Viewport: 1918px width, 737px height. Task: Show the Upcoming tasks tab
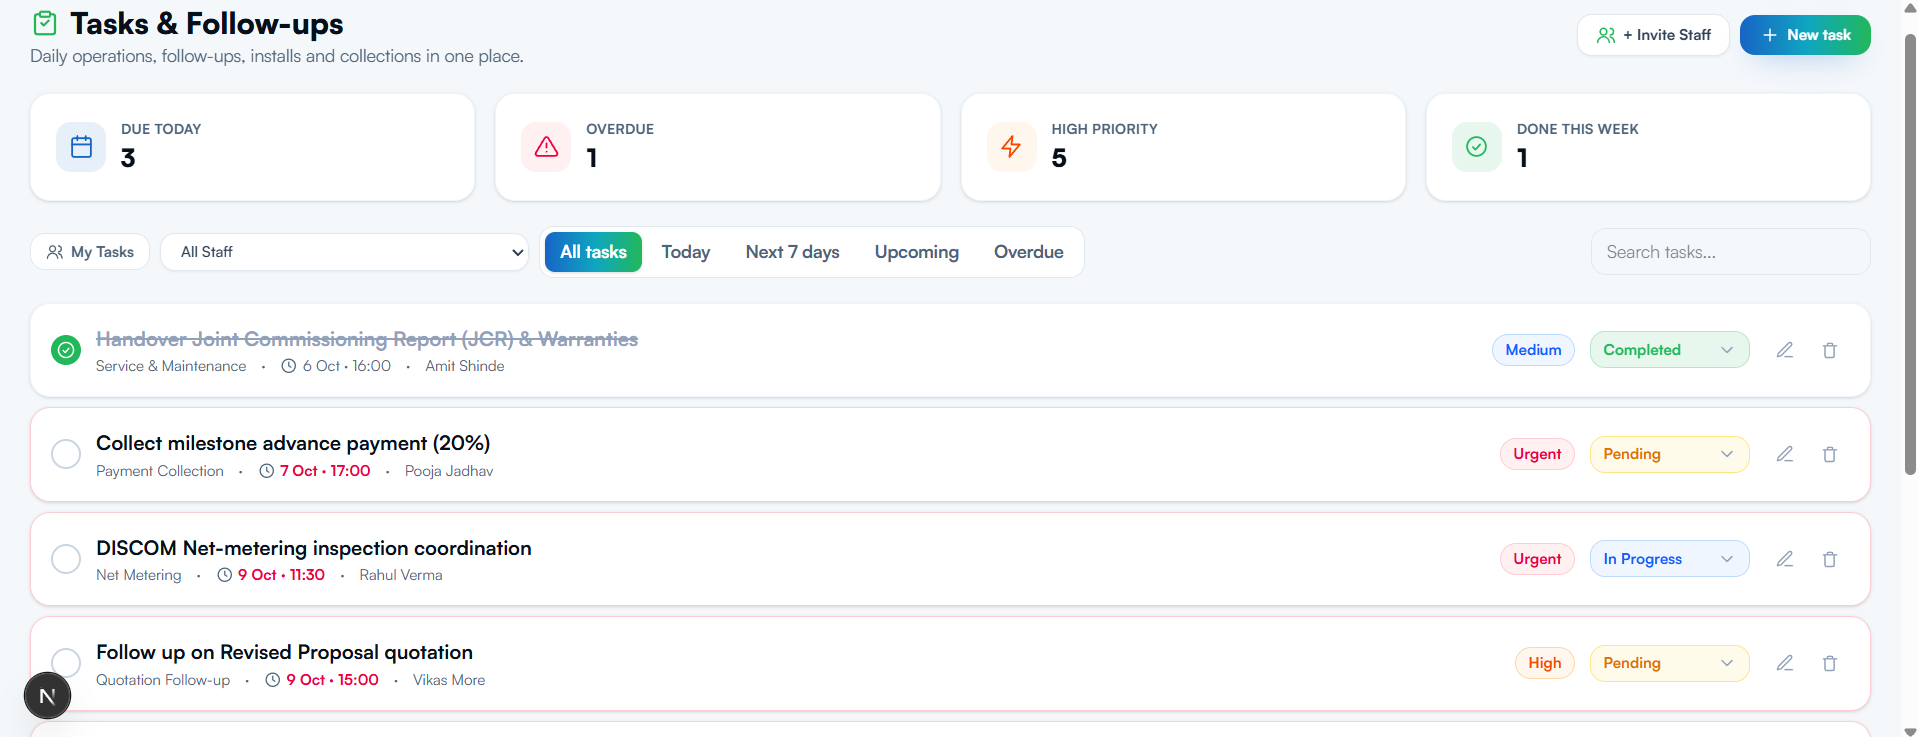tap(917, 252)
